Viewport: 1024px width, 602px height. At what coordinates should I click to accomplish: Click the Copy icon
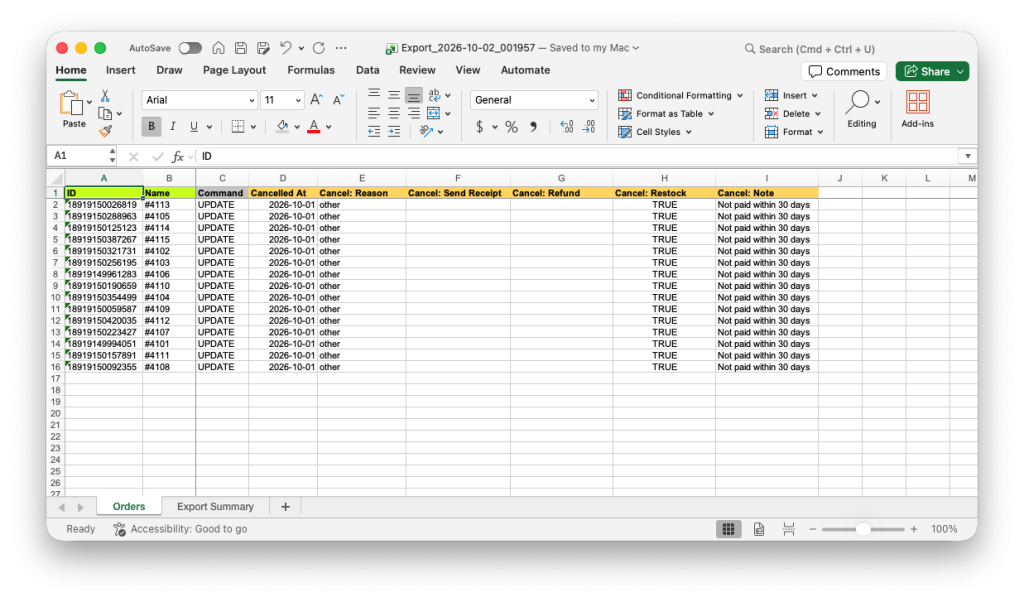pyautogui.click(x=105, y=114)
